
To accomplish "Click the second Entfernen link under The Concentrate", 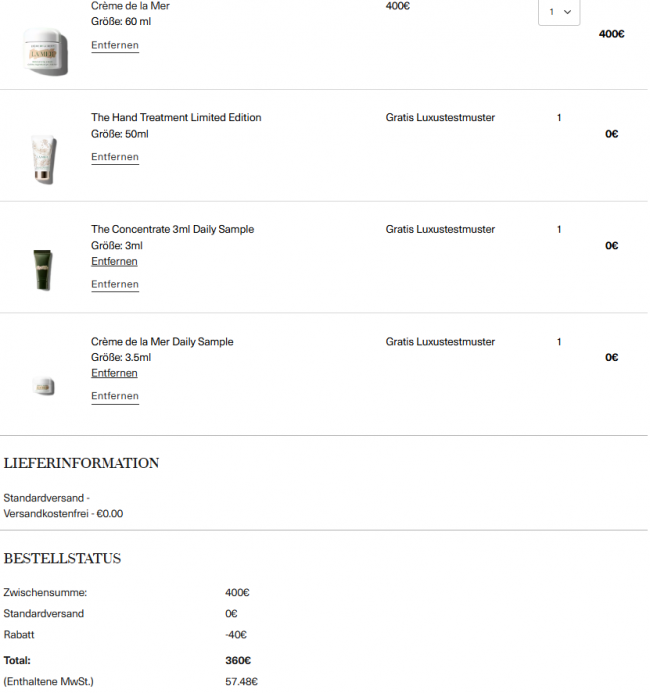I will 115,284.
